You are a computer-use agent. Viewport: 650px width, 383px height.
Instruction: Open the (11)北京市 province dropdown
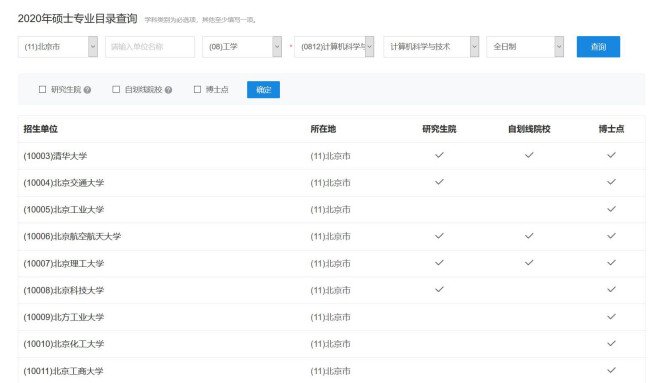(x=58, y=47)
